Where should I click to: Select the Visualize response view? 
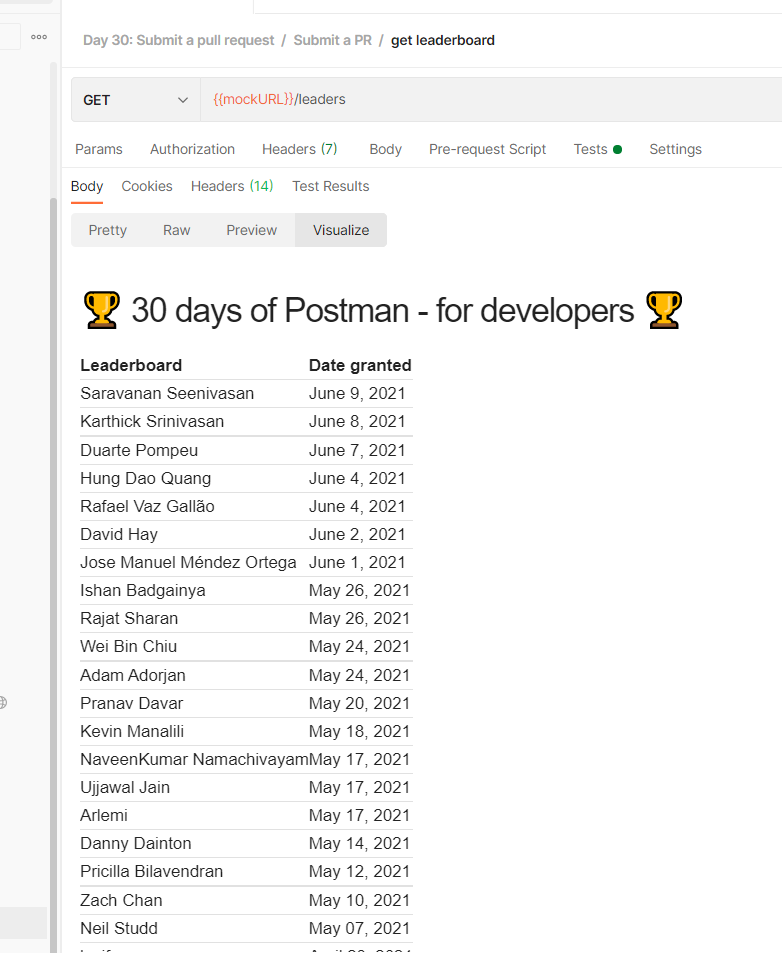(x=341, y=230)
